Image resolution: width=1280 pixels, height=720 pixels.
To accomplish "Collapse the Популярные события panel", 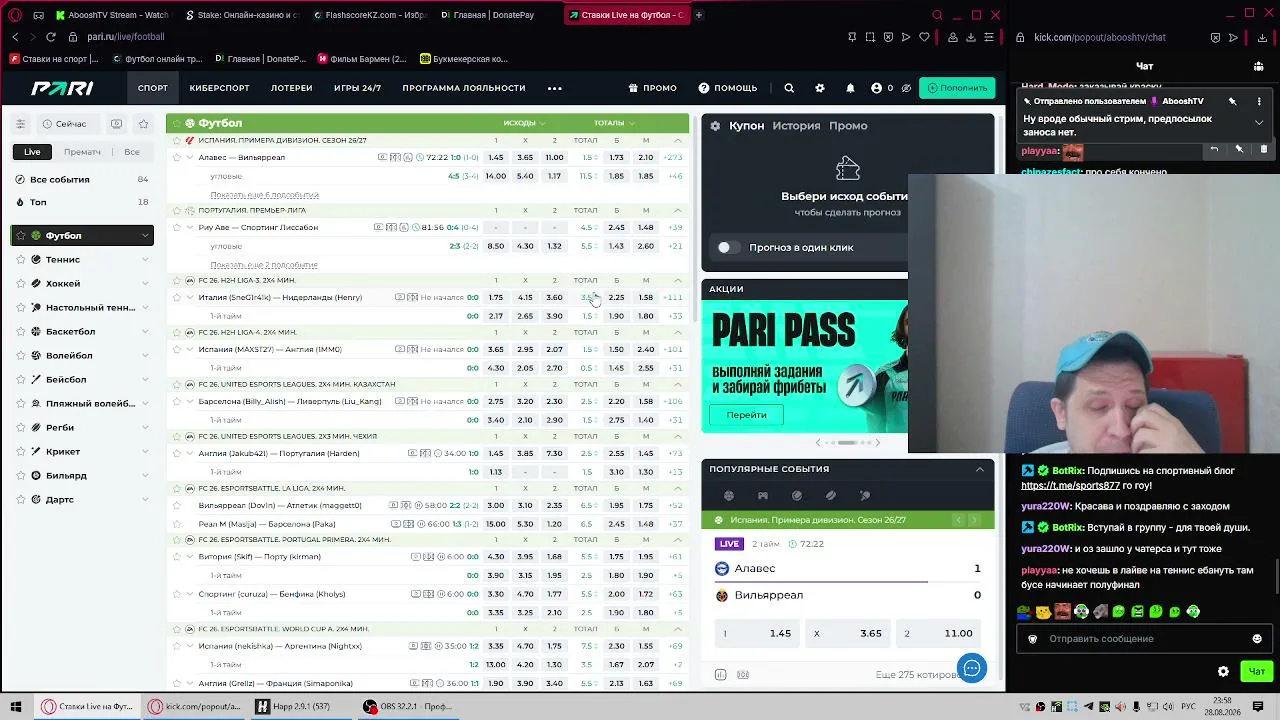I will [980, 469].
